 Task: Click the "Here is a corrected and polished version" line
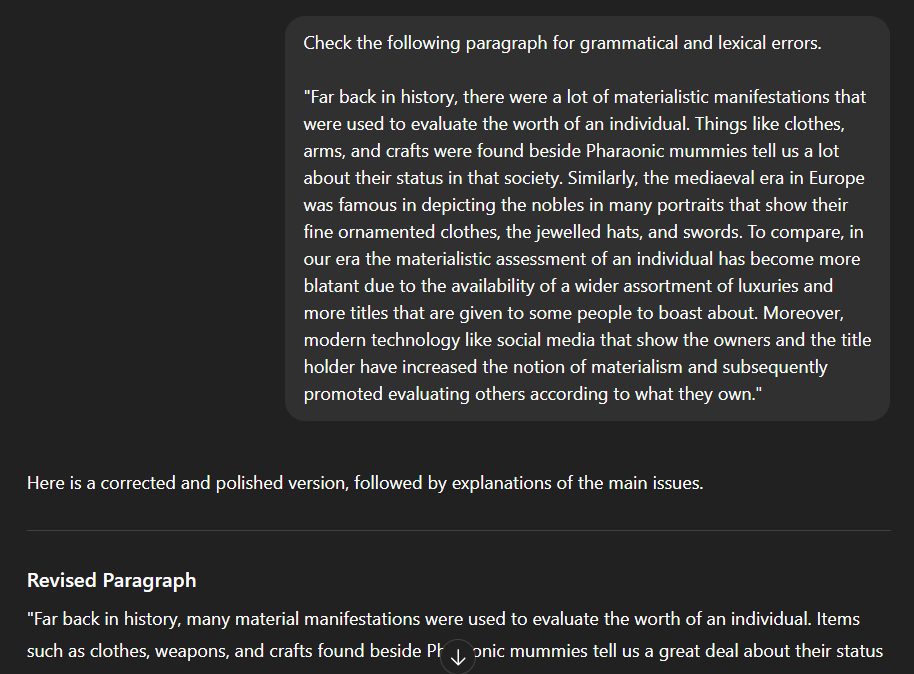pyautogui.click(x=365, y=483)
